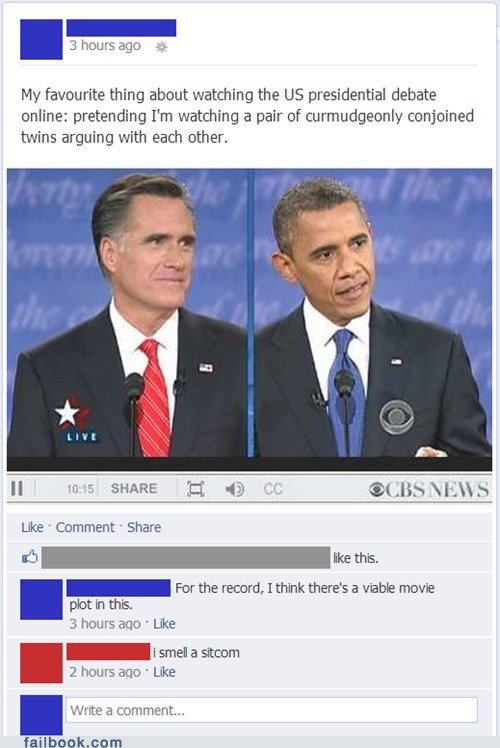Click the CBS eye watermark on video
500x748 pixels.
(396, 417)
